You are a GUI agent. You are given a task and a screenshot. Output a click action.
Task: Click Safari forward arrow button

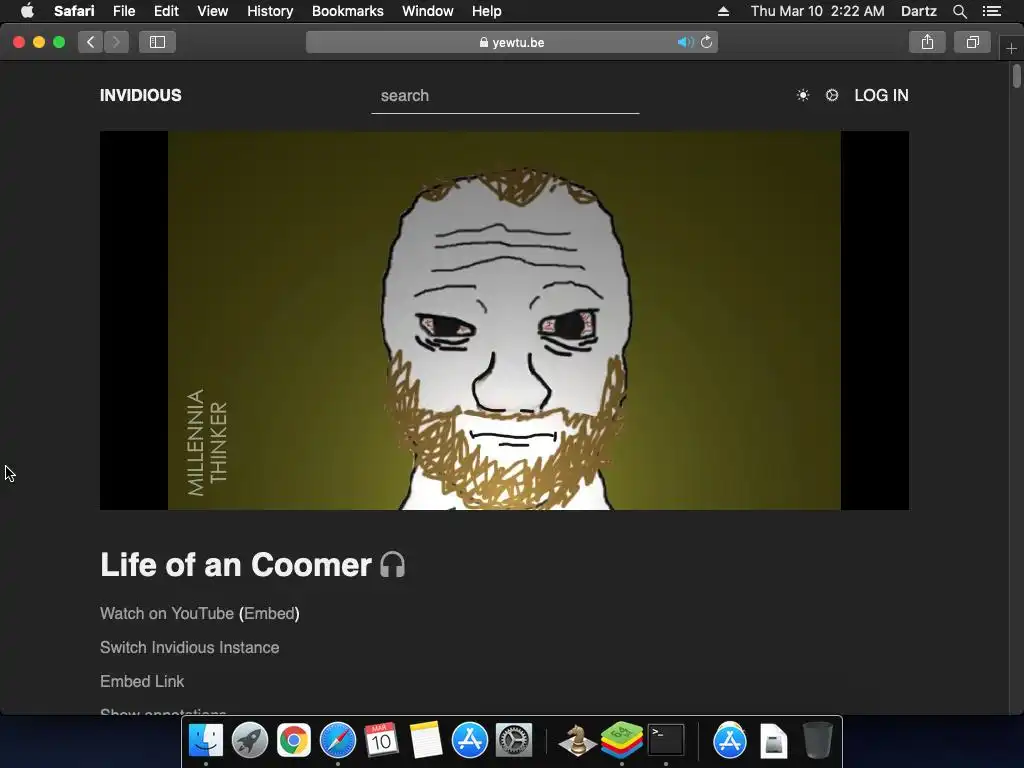click(x=116, y=42)
